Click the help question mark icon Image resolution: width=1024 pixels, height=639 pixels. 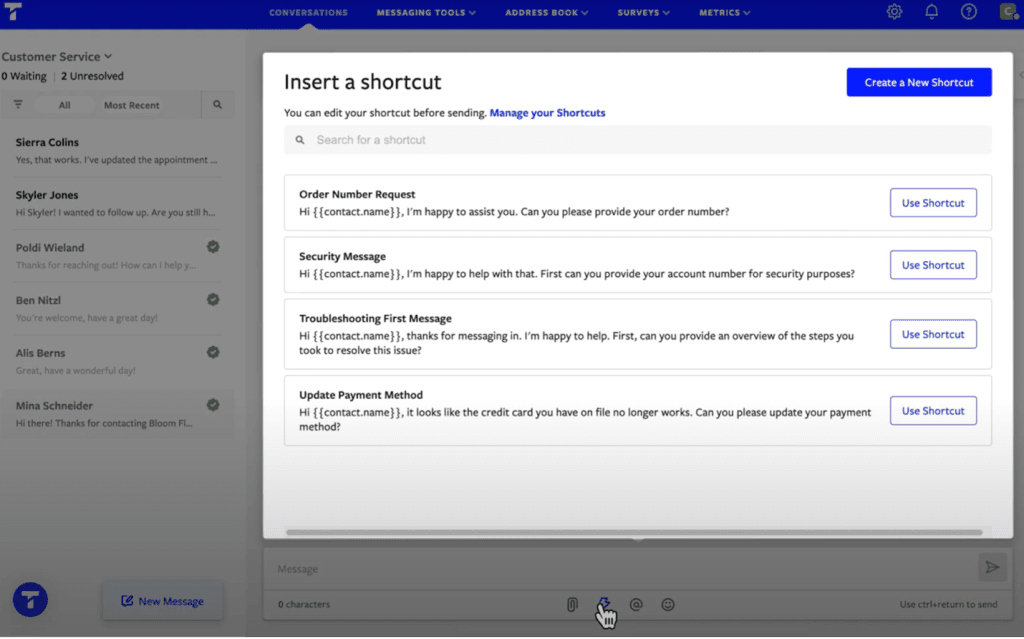click(x=967, y=12)
